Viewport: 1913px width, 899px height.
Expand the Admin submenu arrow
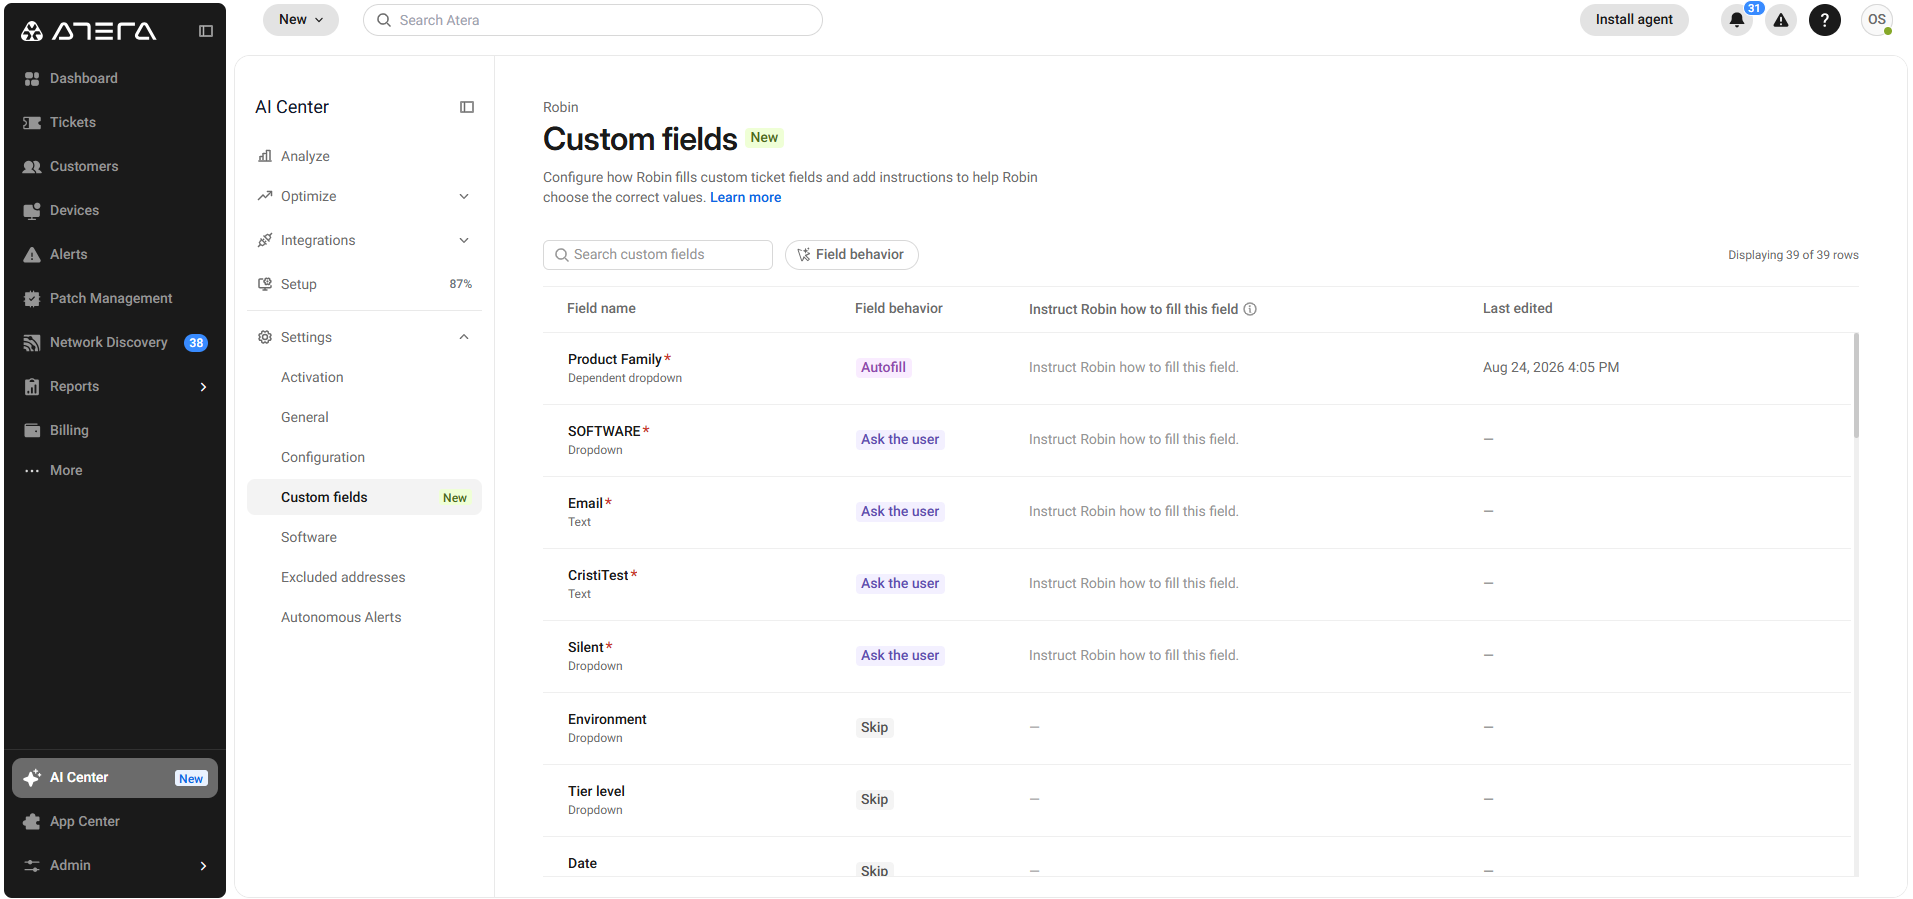point(203,866)
